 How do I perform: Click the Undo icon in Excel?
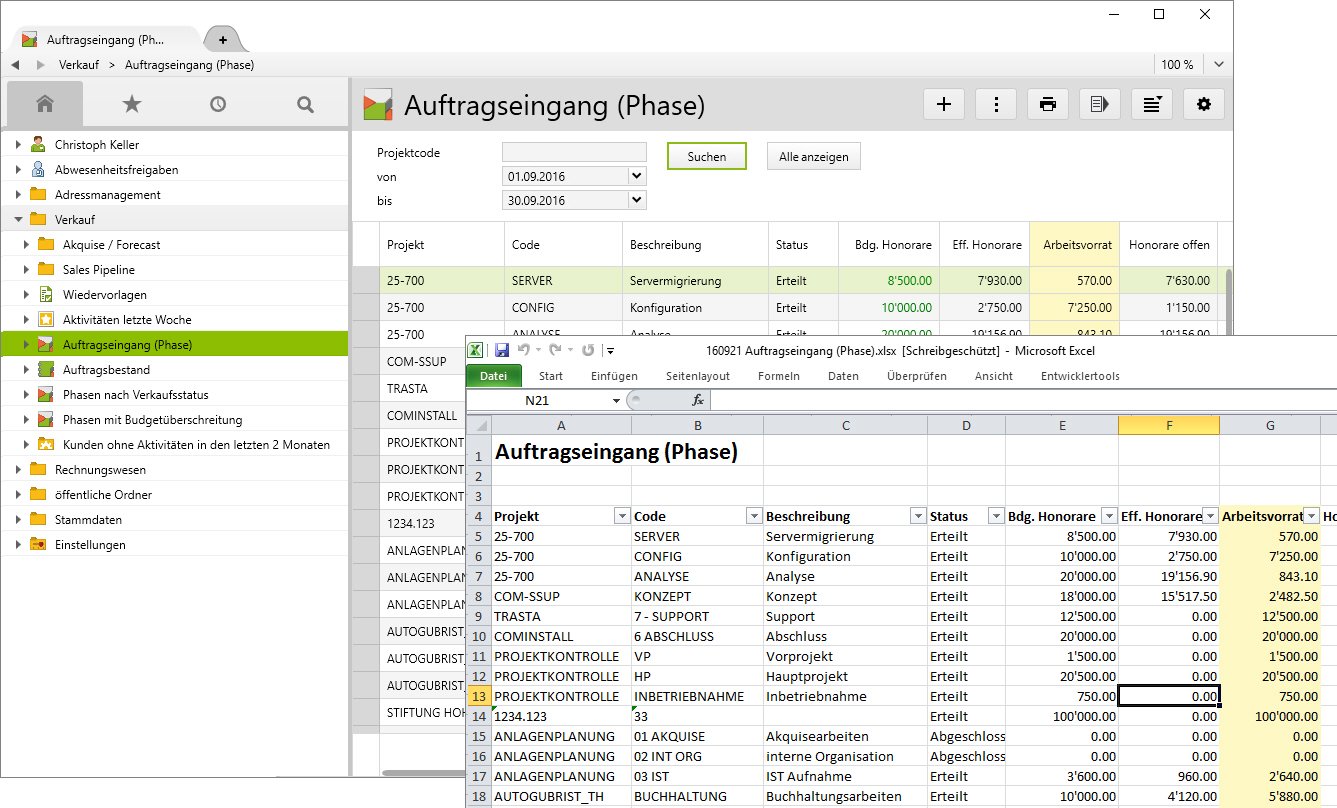point(525,349)
